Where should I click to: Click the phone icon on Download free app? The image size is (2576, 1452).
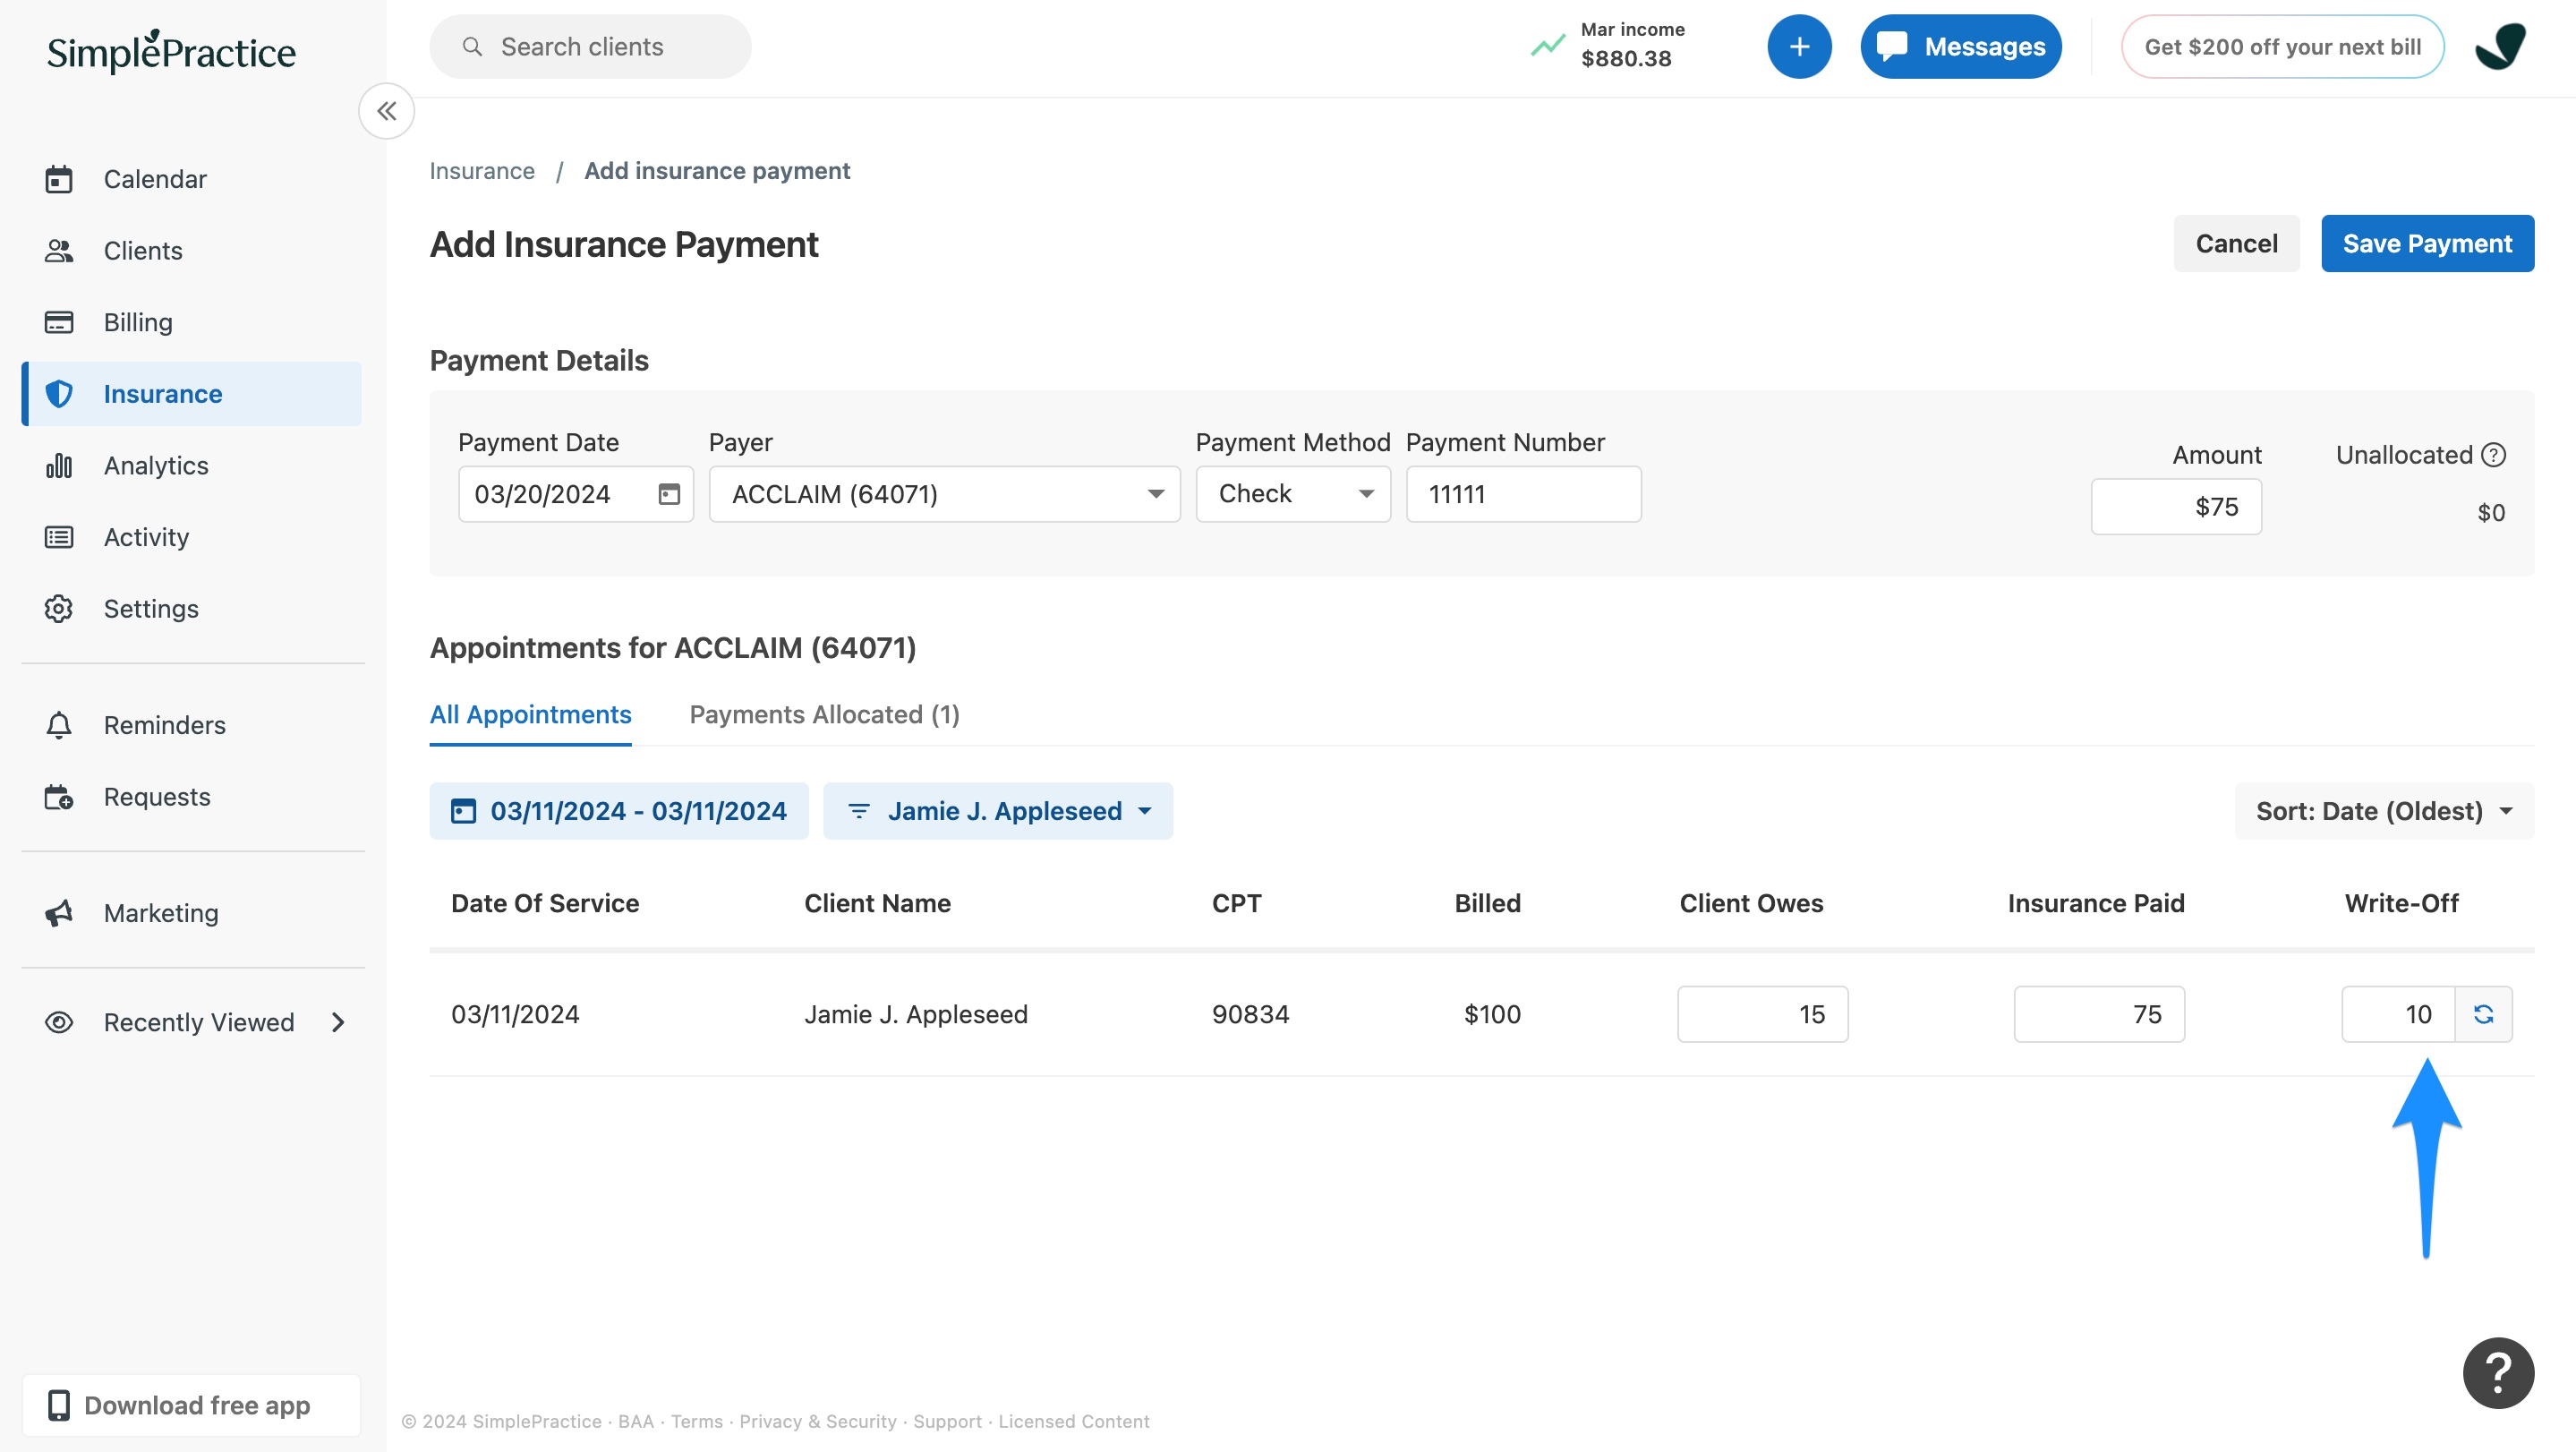tap(59, 1405)
